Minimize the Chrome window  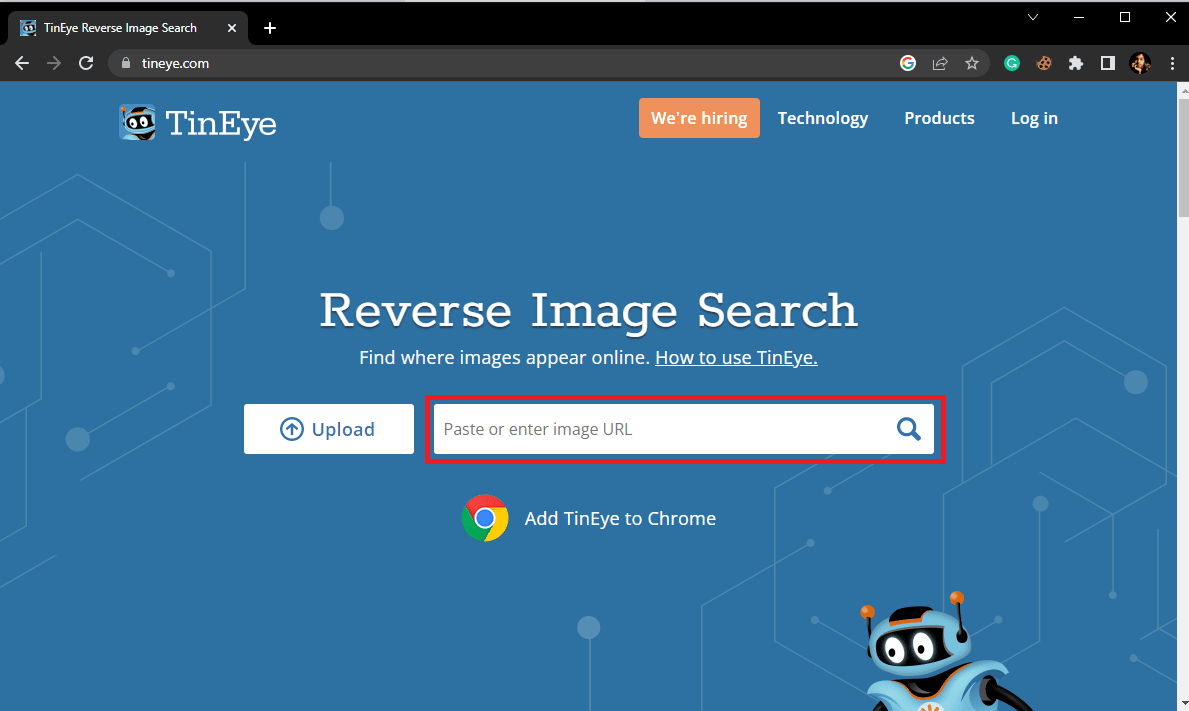(x=1079, y=17)
